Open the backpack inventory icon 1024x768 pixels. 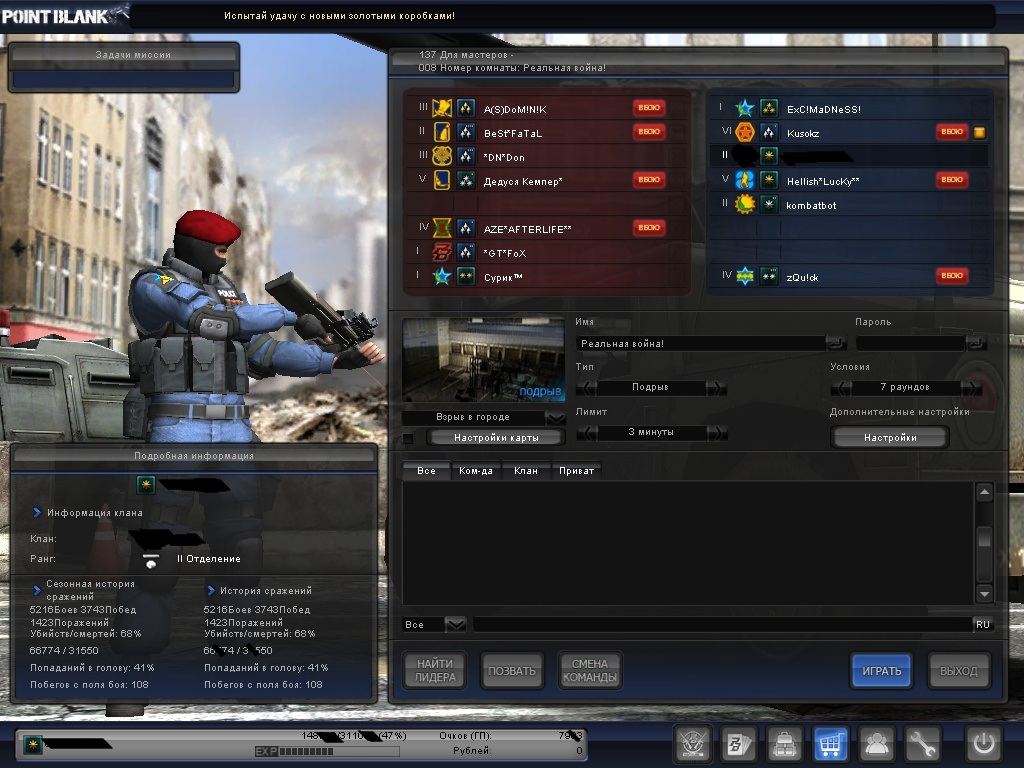[x=784, y=743]
